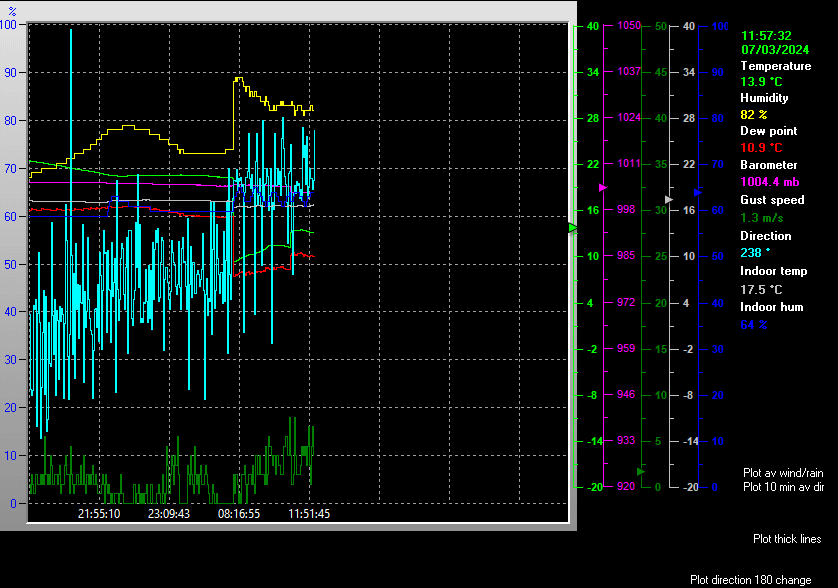Image resolution: width=838 pixels, height=588 pixels.
Task: Click the Temperature label in legend
Action: click(x=775, y=66)
